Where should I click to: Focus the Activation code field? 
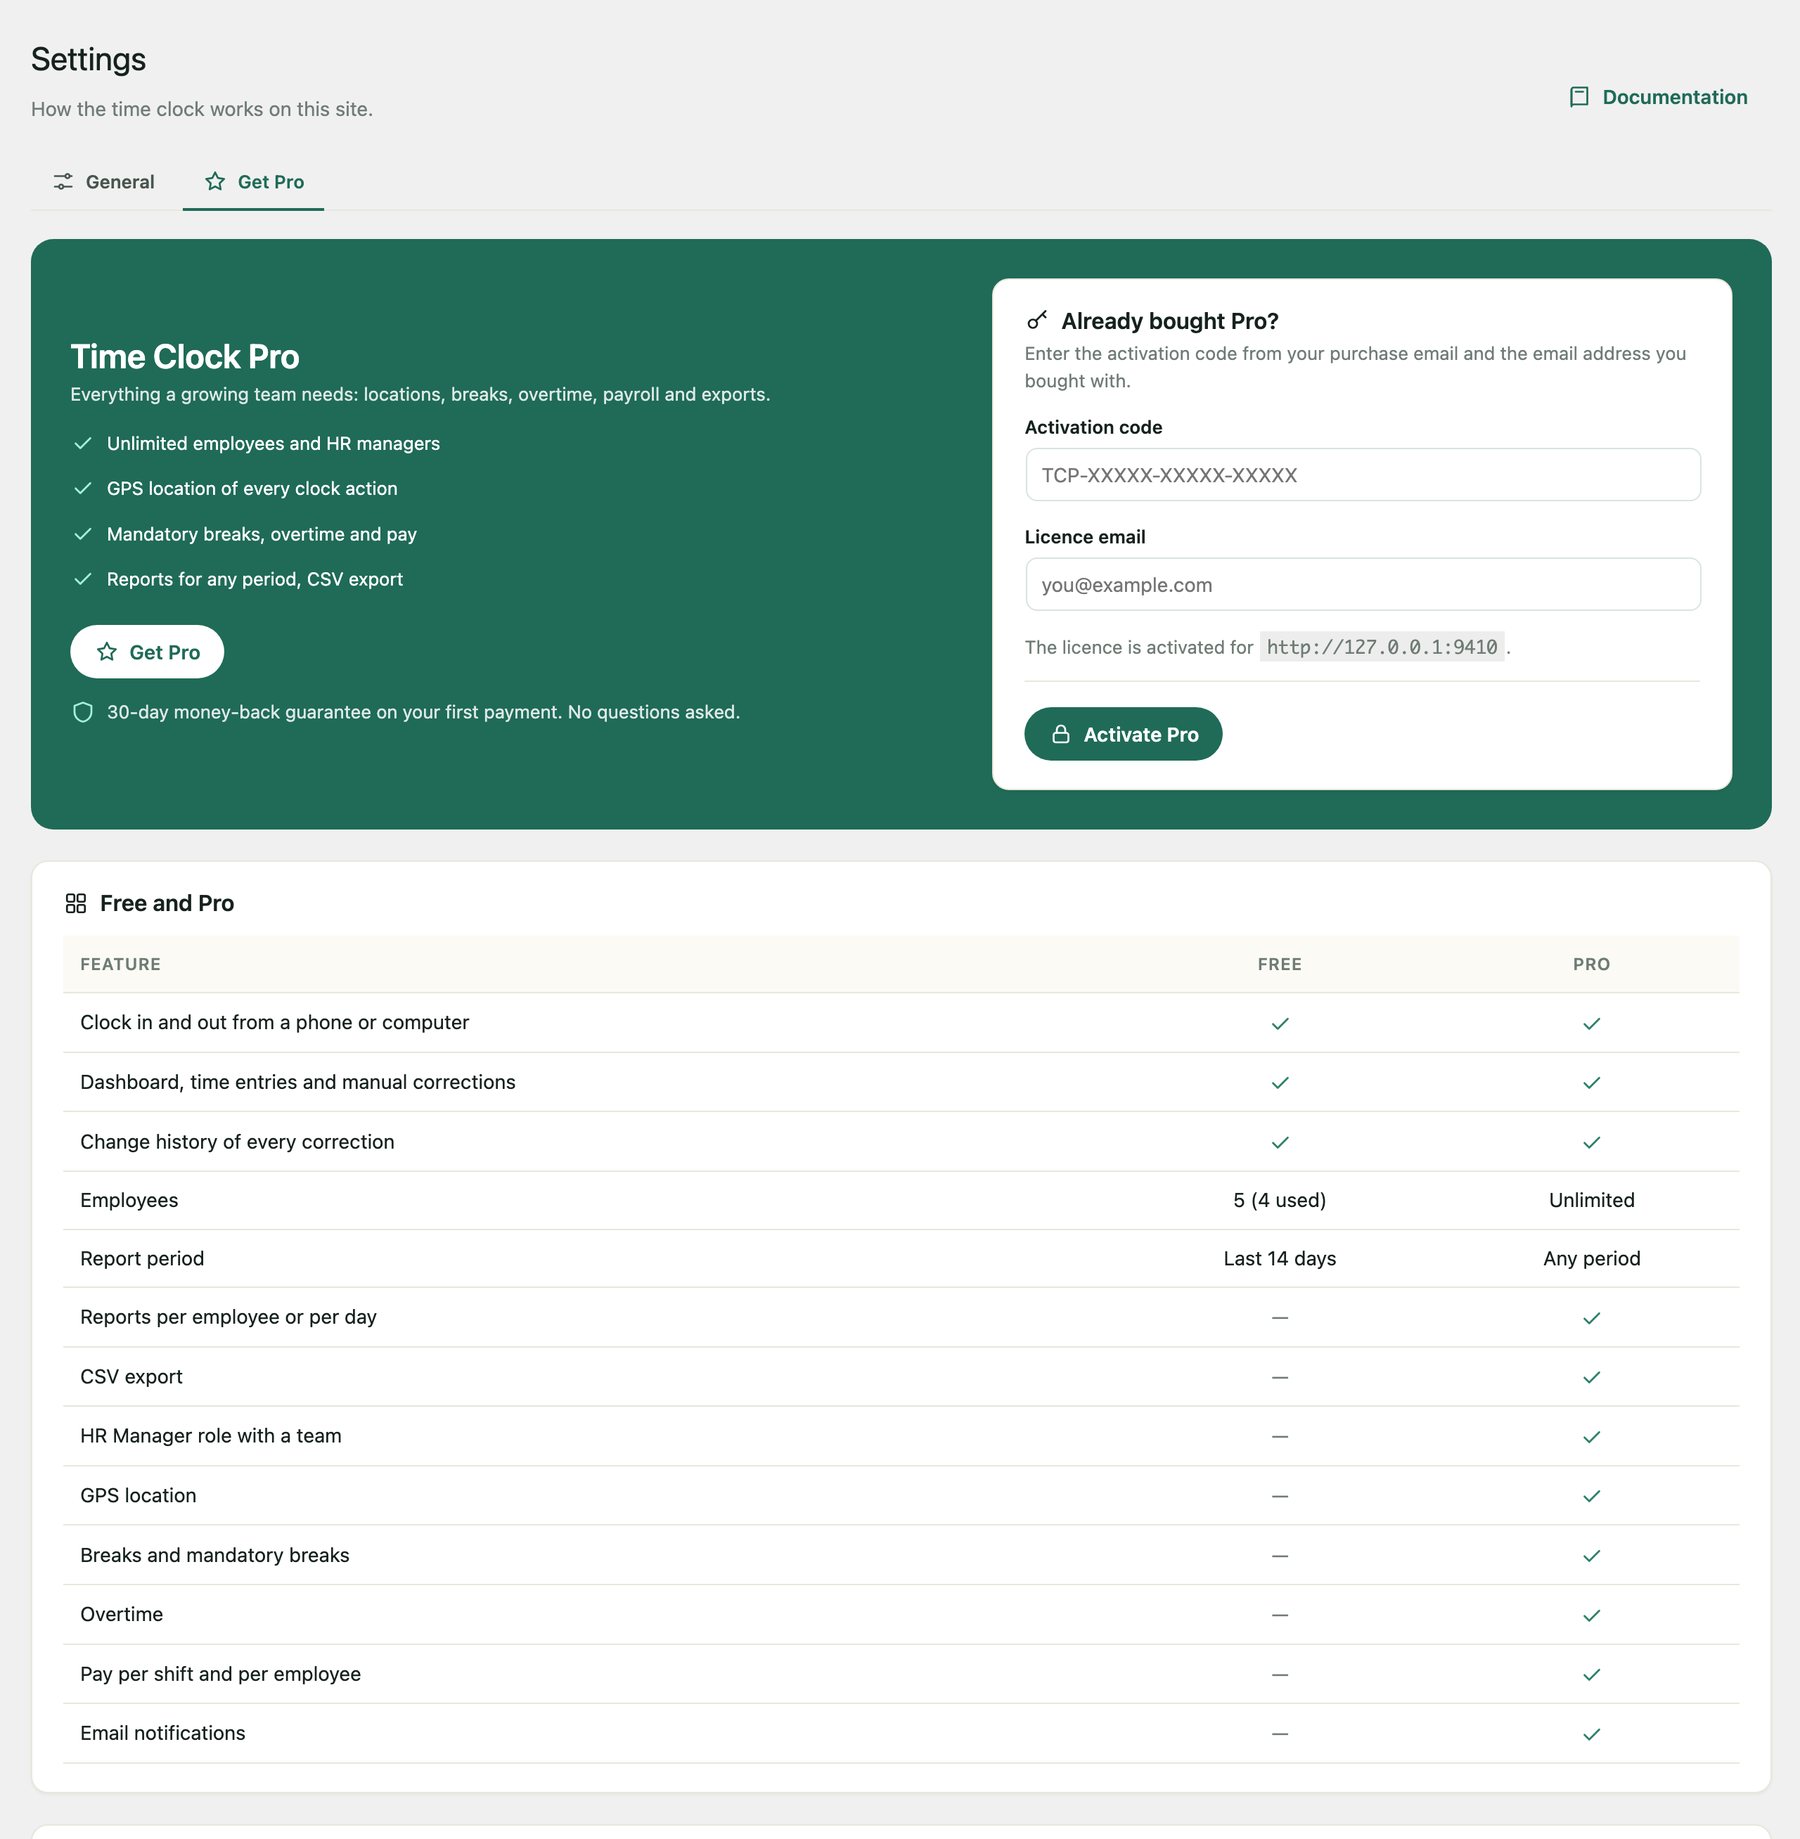pyautogui.click(x=1362, y=475)
